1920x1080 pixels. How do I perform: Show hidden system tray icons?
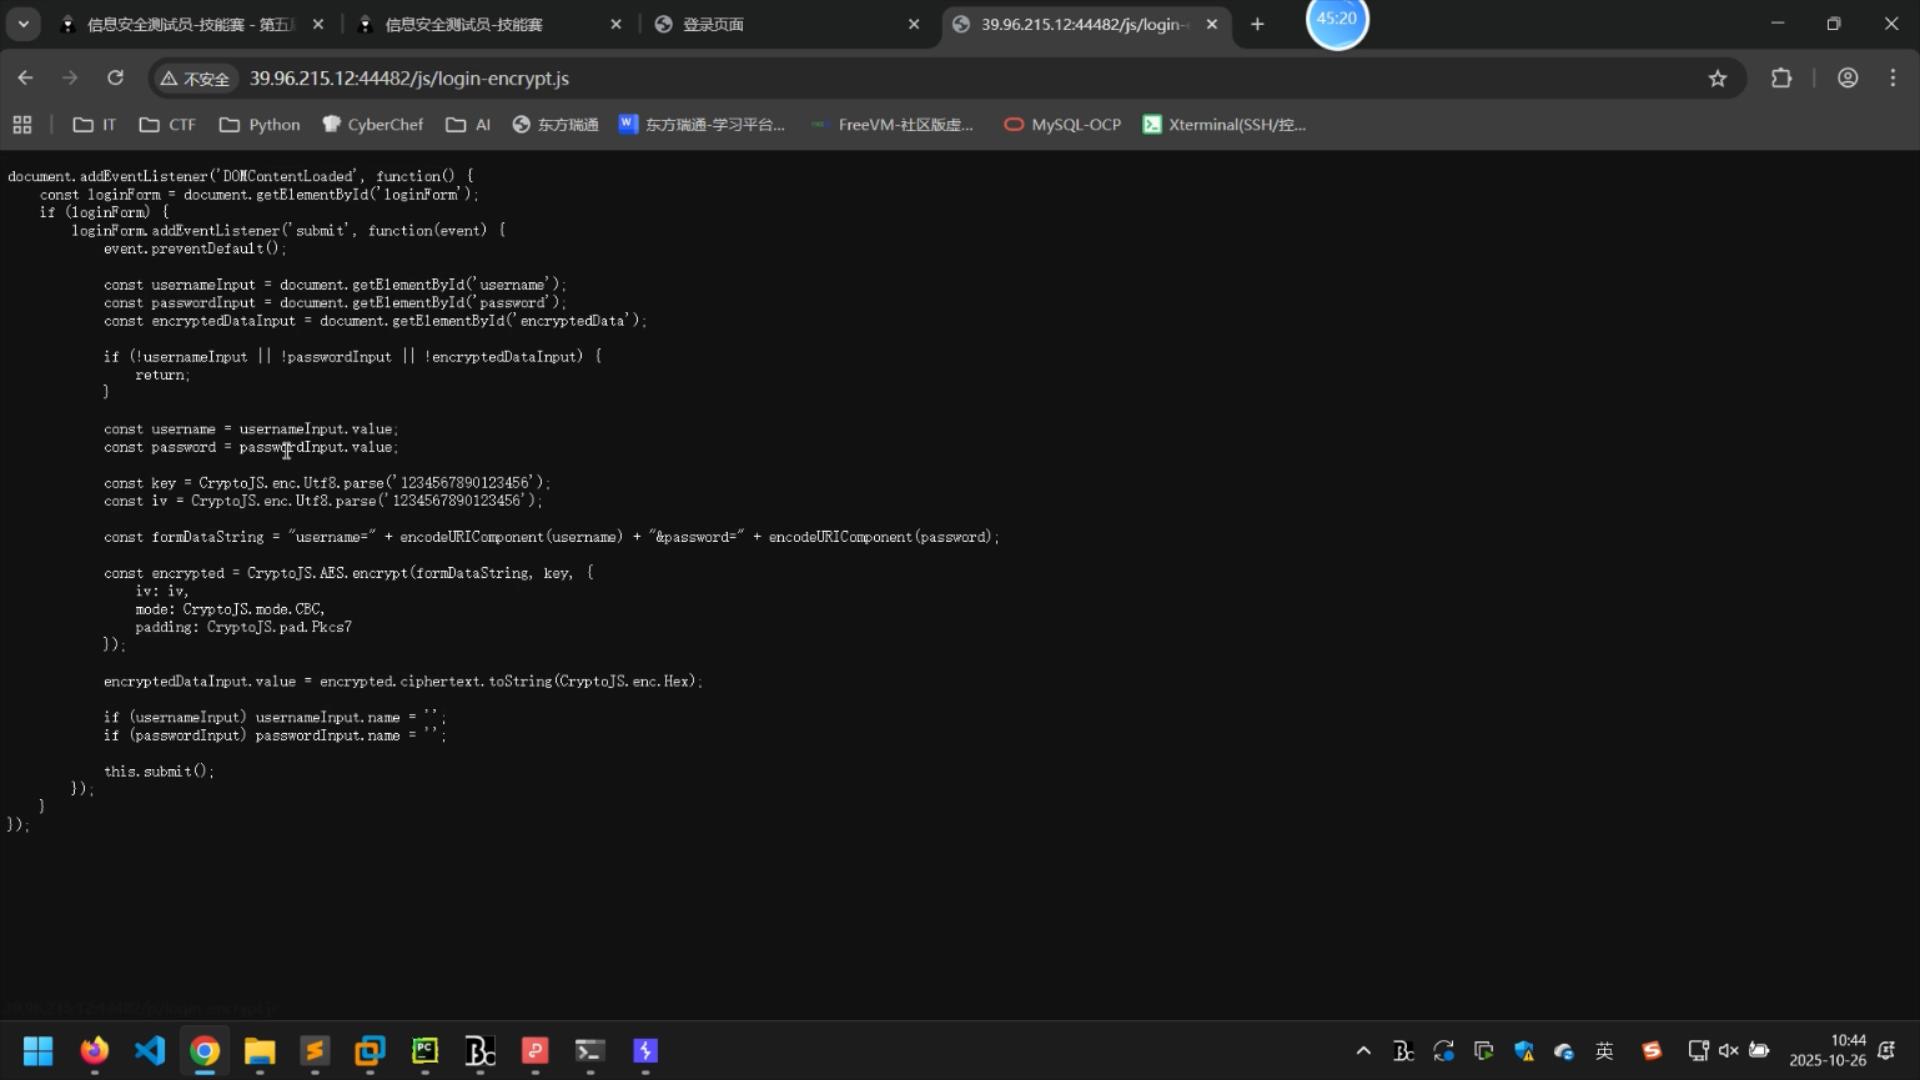pos(1363,1051)
